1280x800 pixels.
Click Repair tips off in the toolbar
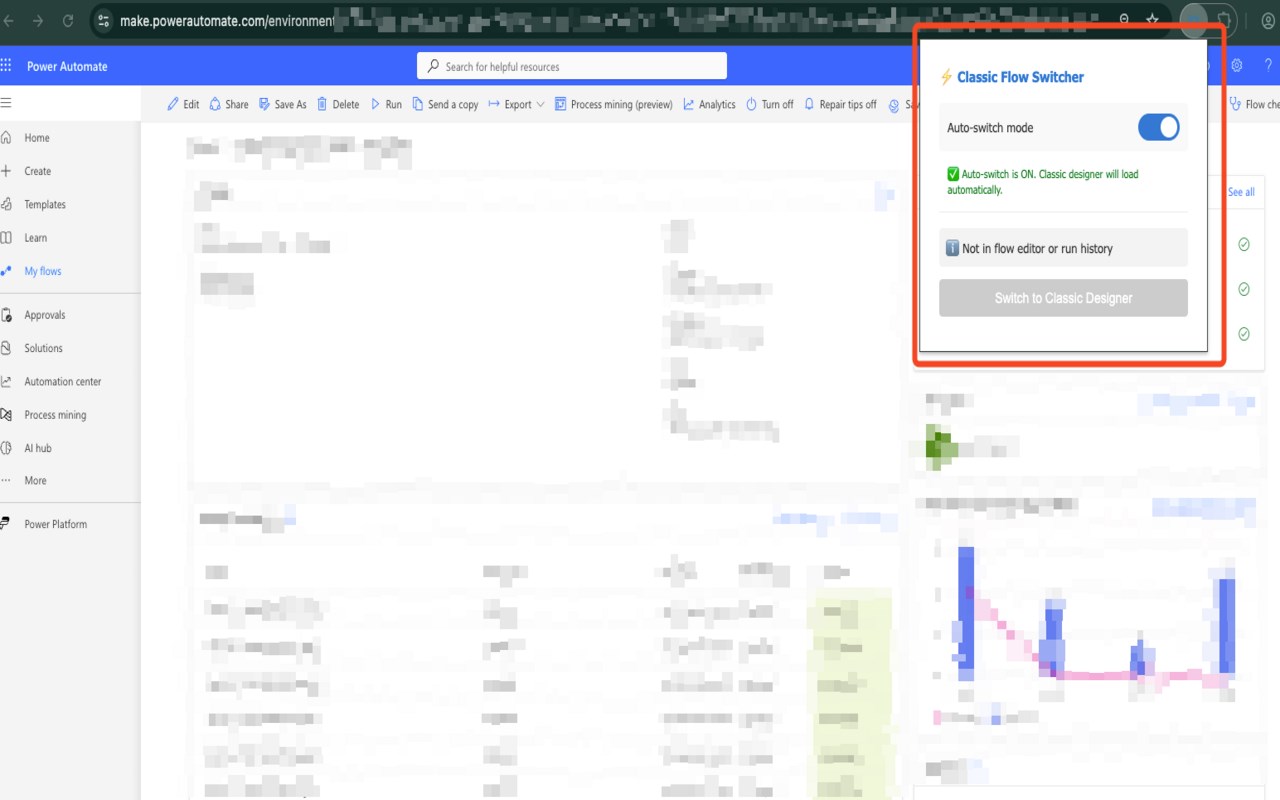[840, 104]
